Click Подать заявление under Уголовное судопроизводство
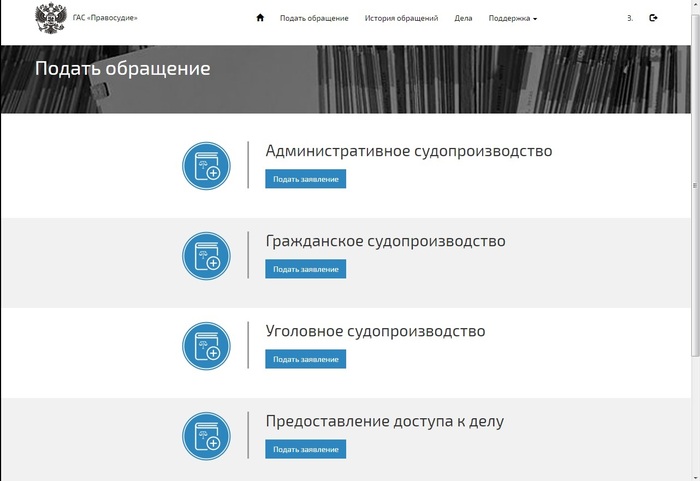This screenshot has height=481, width=700. 305,359
